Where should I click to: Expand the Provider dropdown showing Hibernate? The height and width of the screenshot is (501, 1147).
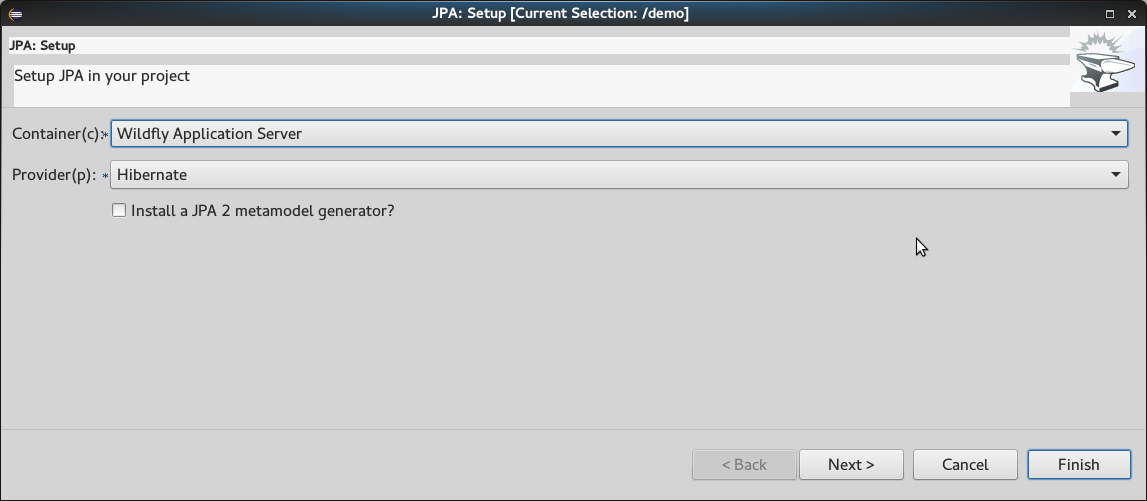point(610,174)
